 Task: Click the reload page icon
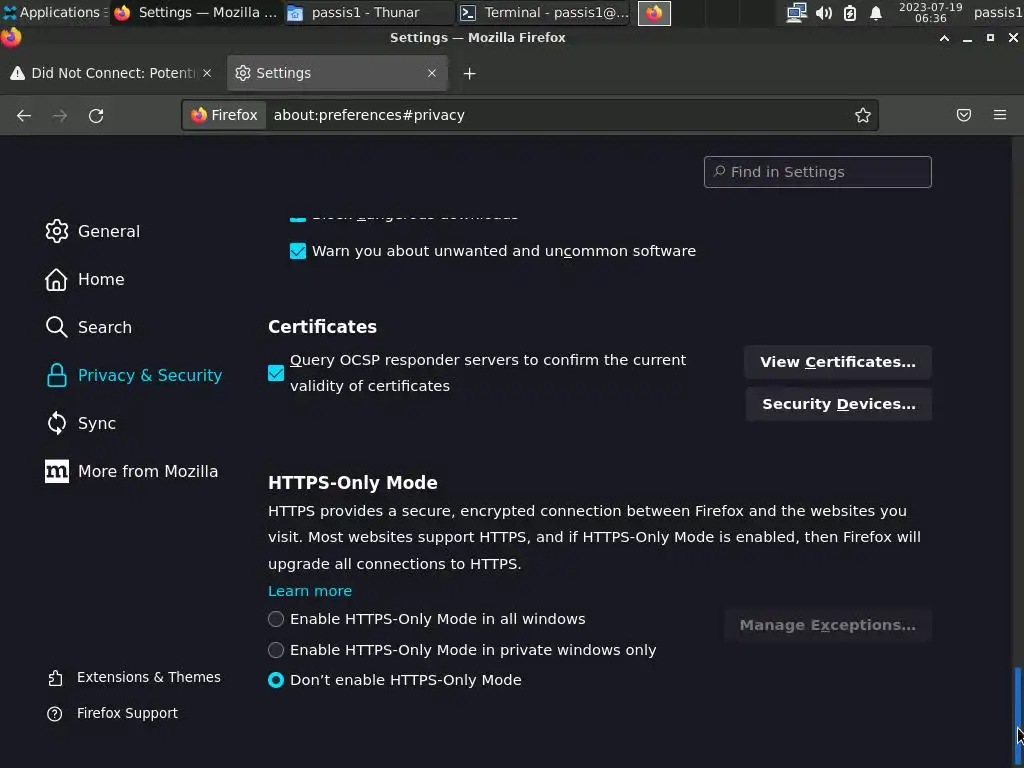(x=96, y=116)
